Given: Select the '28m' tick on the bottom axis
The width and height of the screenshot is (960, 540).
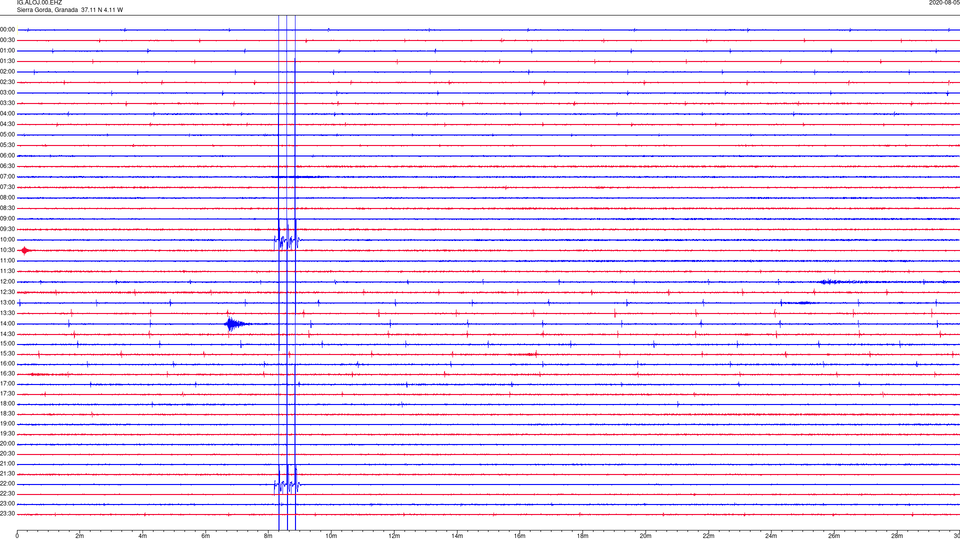Looking at the screenshot, I should pos(897,536).
